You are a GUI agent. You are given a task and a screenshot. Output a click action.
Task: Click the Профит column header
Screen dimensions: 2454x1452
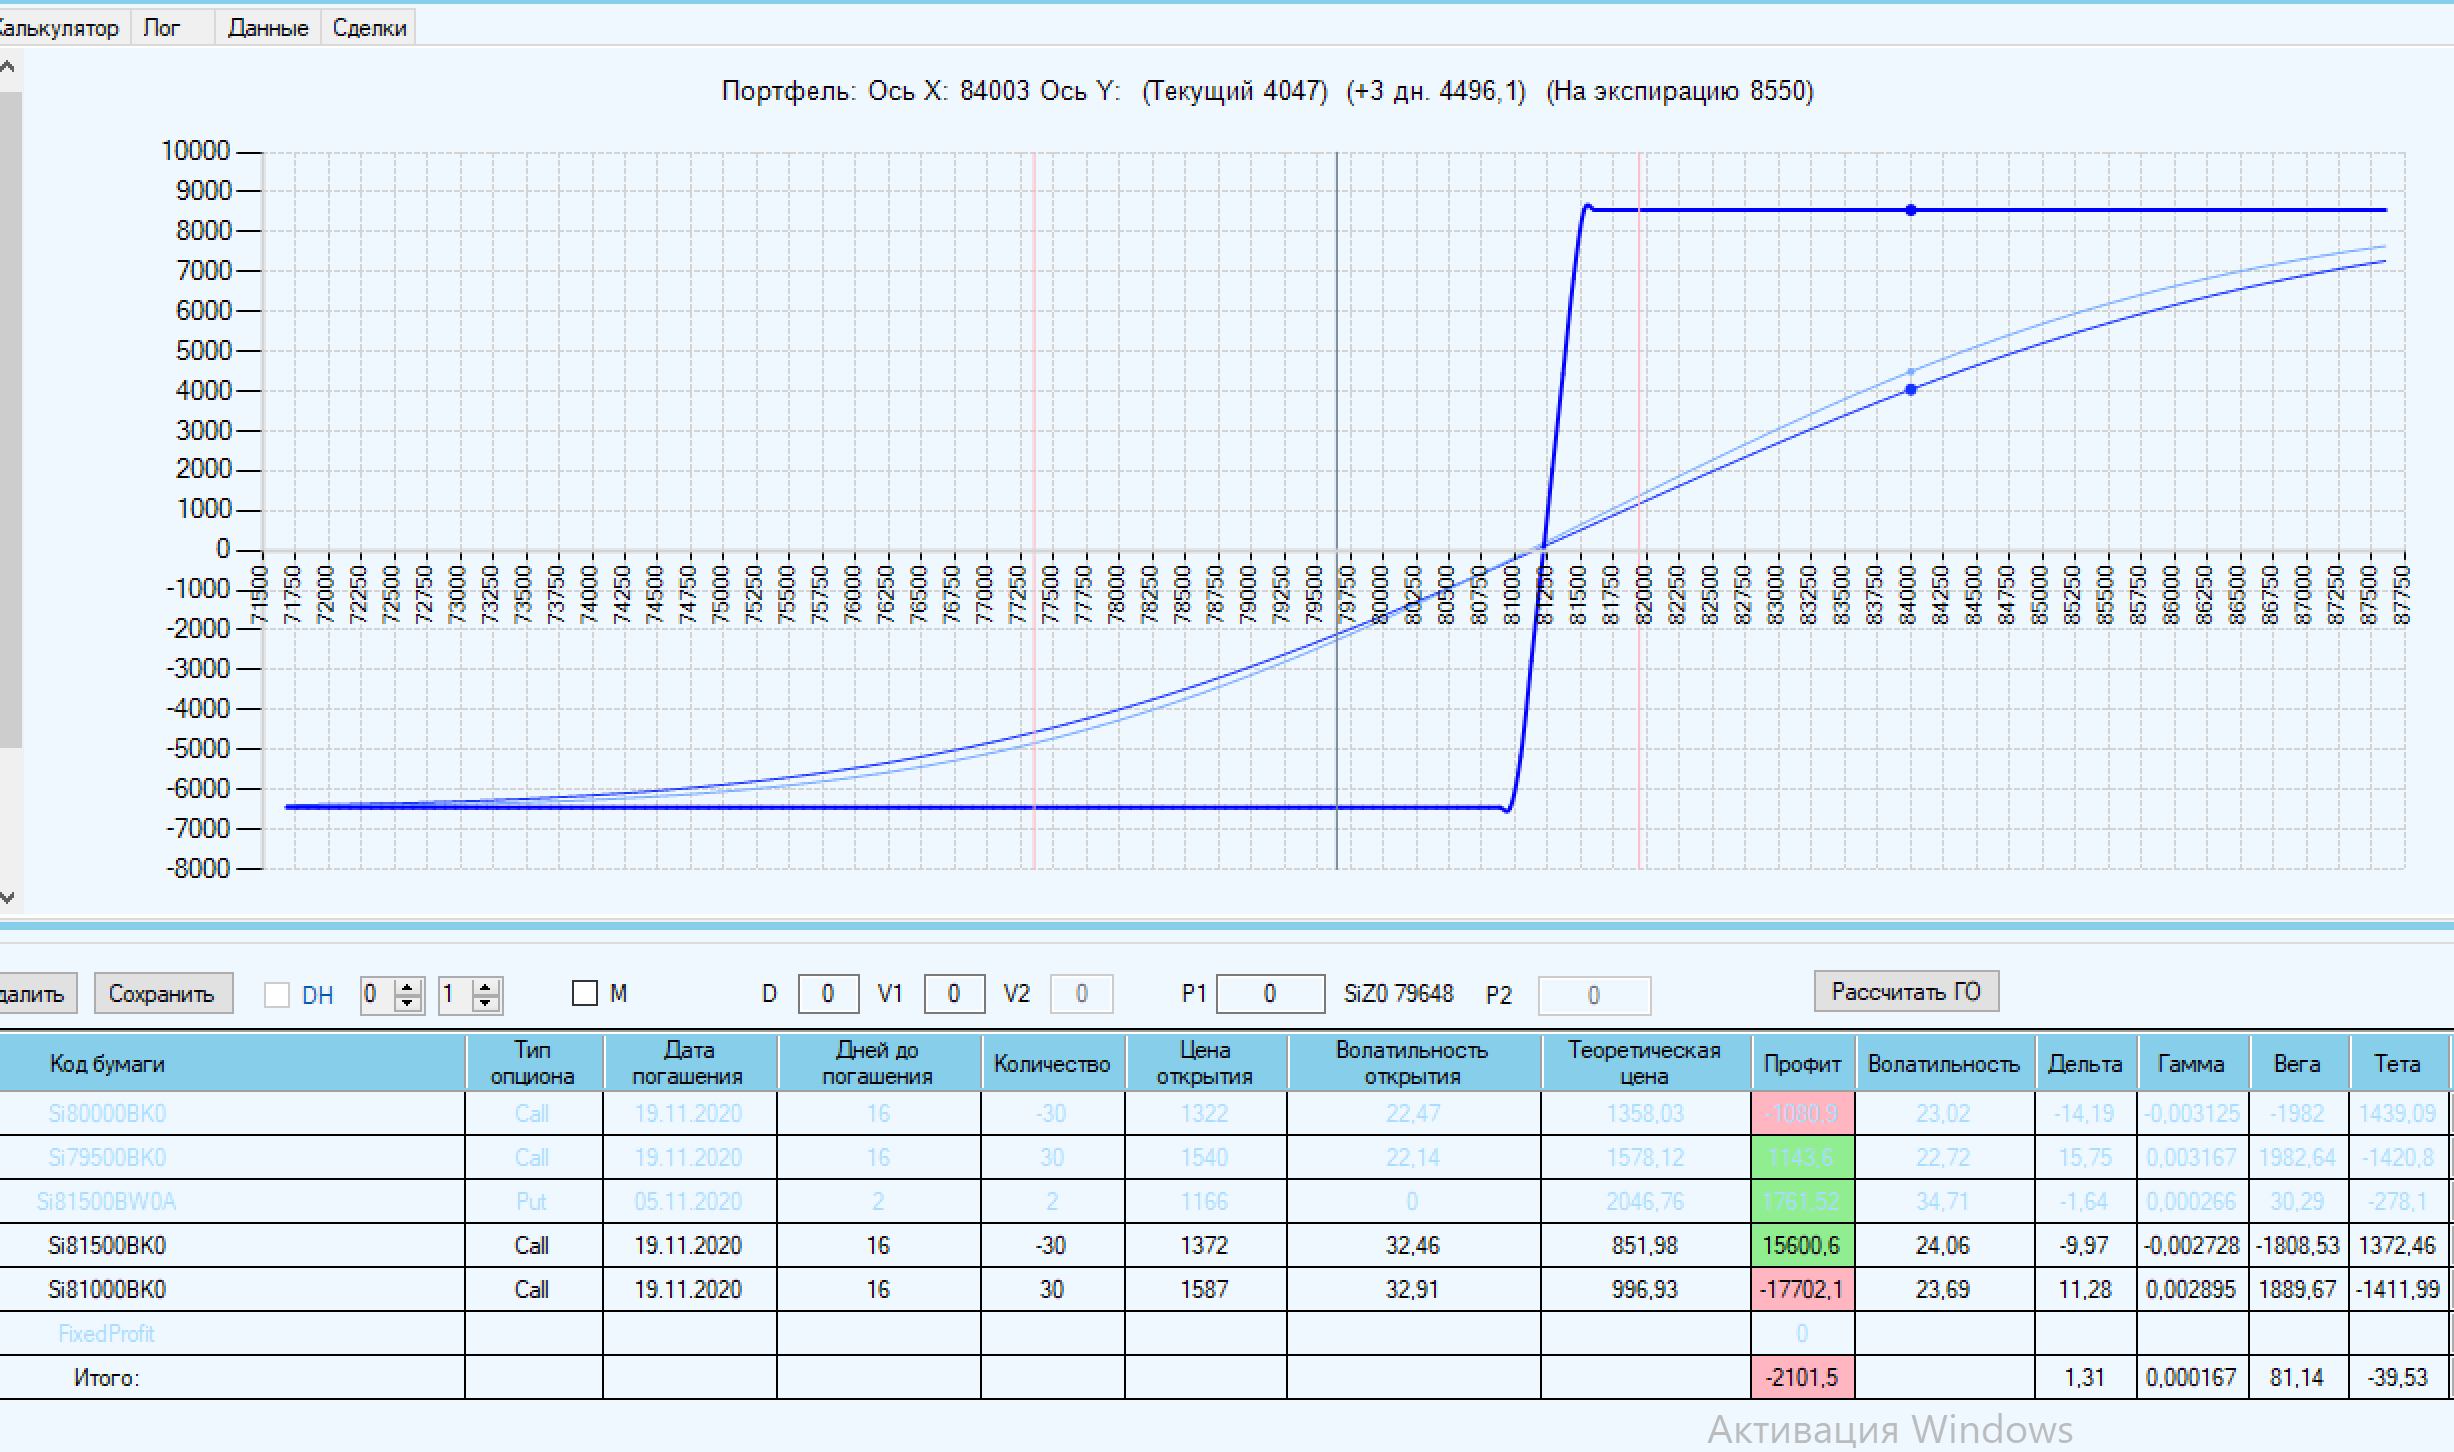tap(1802, 1063)
